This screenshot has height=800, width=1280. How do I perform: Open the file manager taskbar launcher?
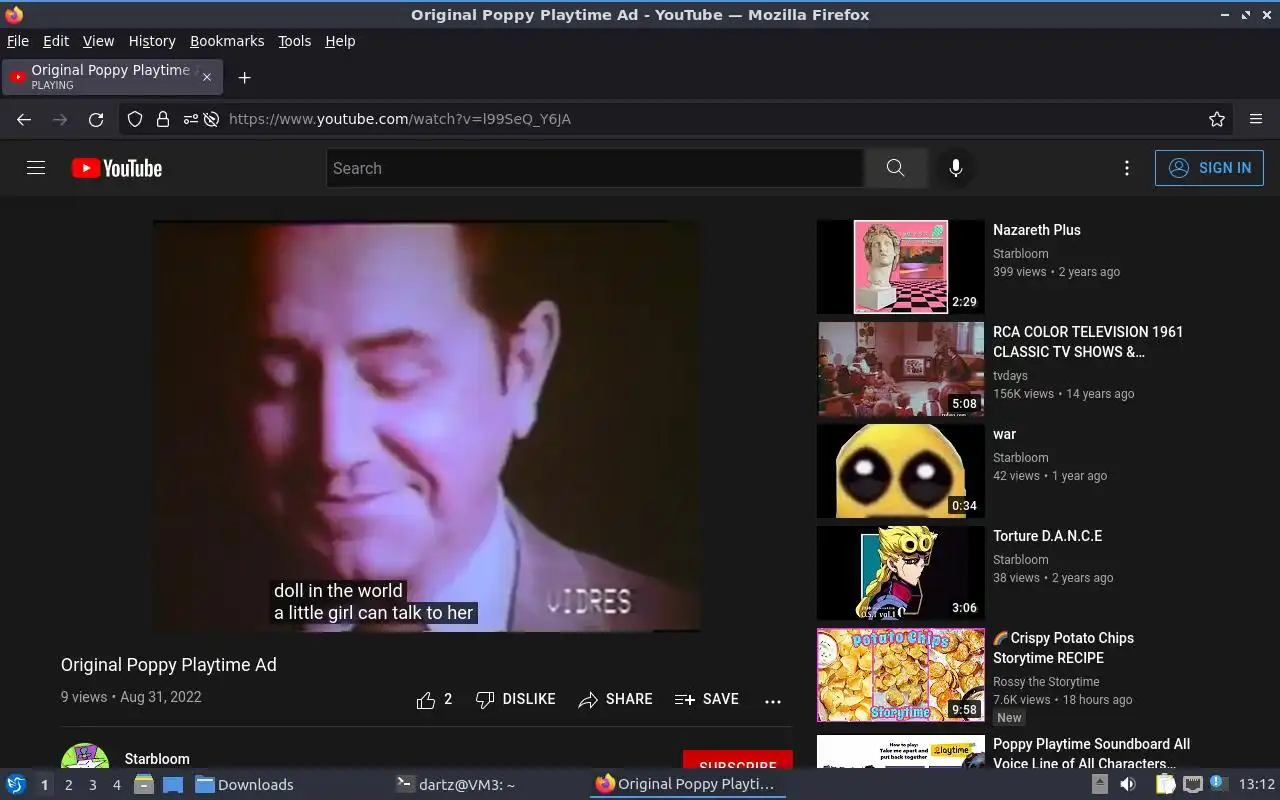point(144,784)
